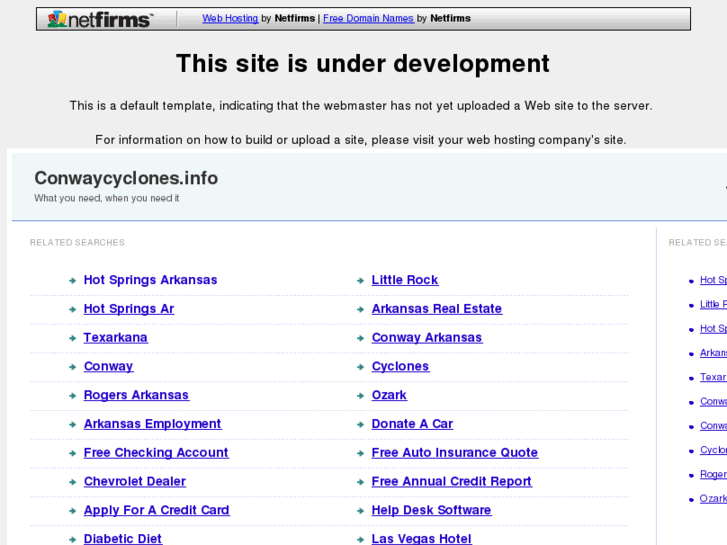This screenshot has width=727, height=545.
Task: Open the Web Hosting link
Action: 230,18
